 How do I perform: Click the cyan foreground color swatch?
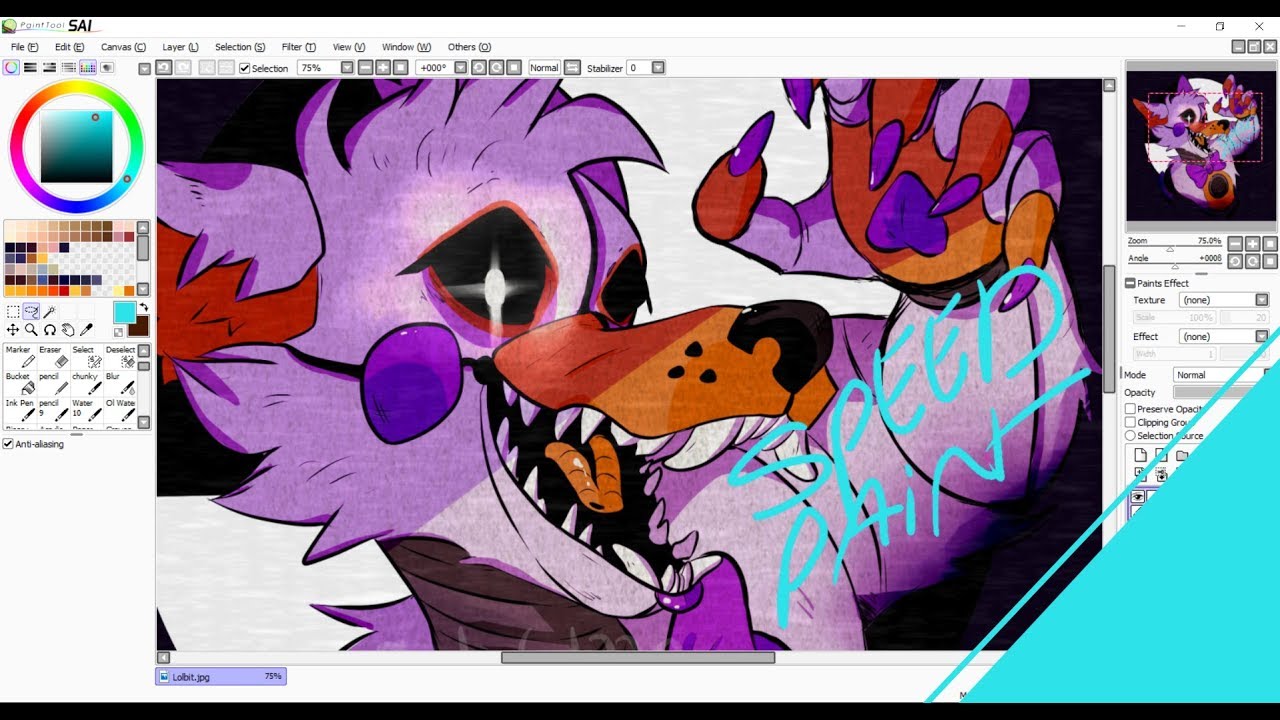pyautogui.click(x=124, y=311)
